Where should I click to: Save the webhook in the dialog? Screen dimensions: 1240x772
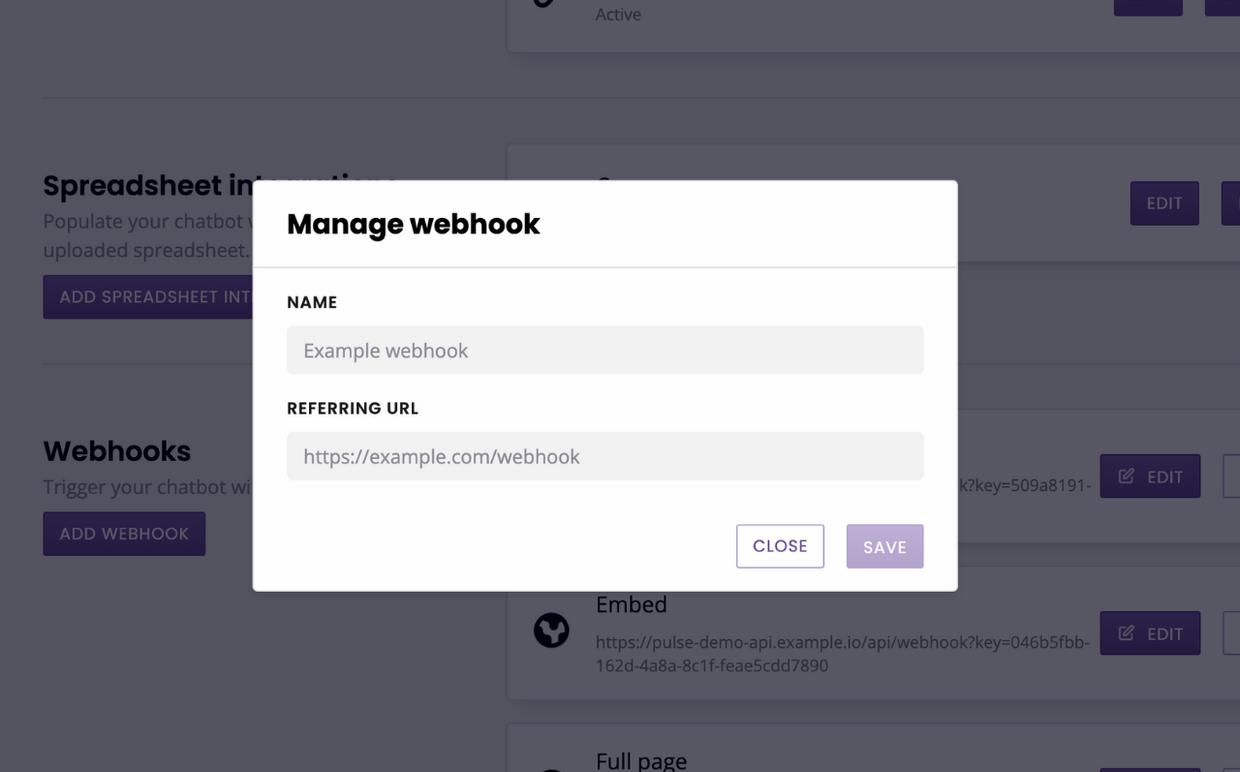[x=884, y=546]
